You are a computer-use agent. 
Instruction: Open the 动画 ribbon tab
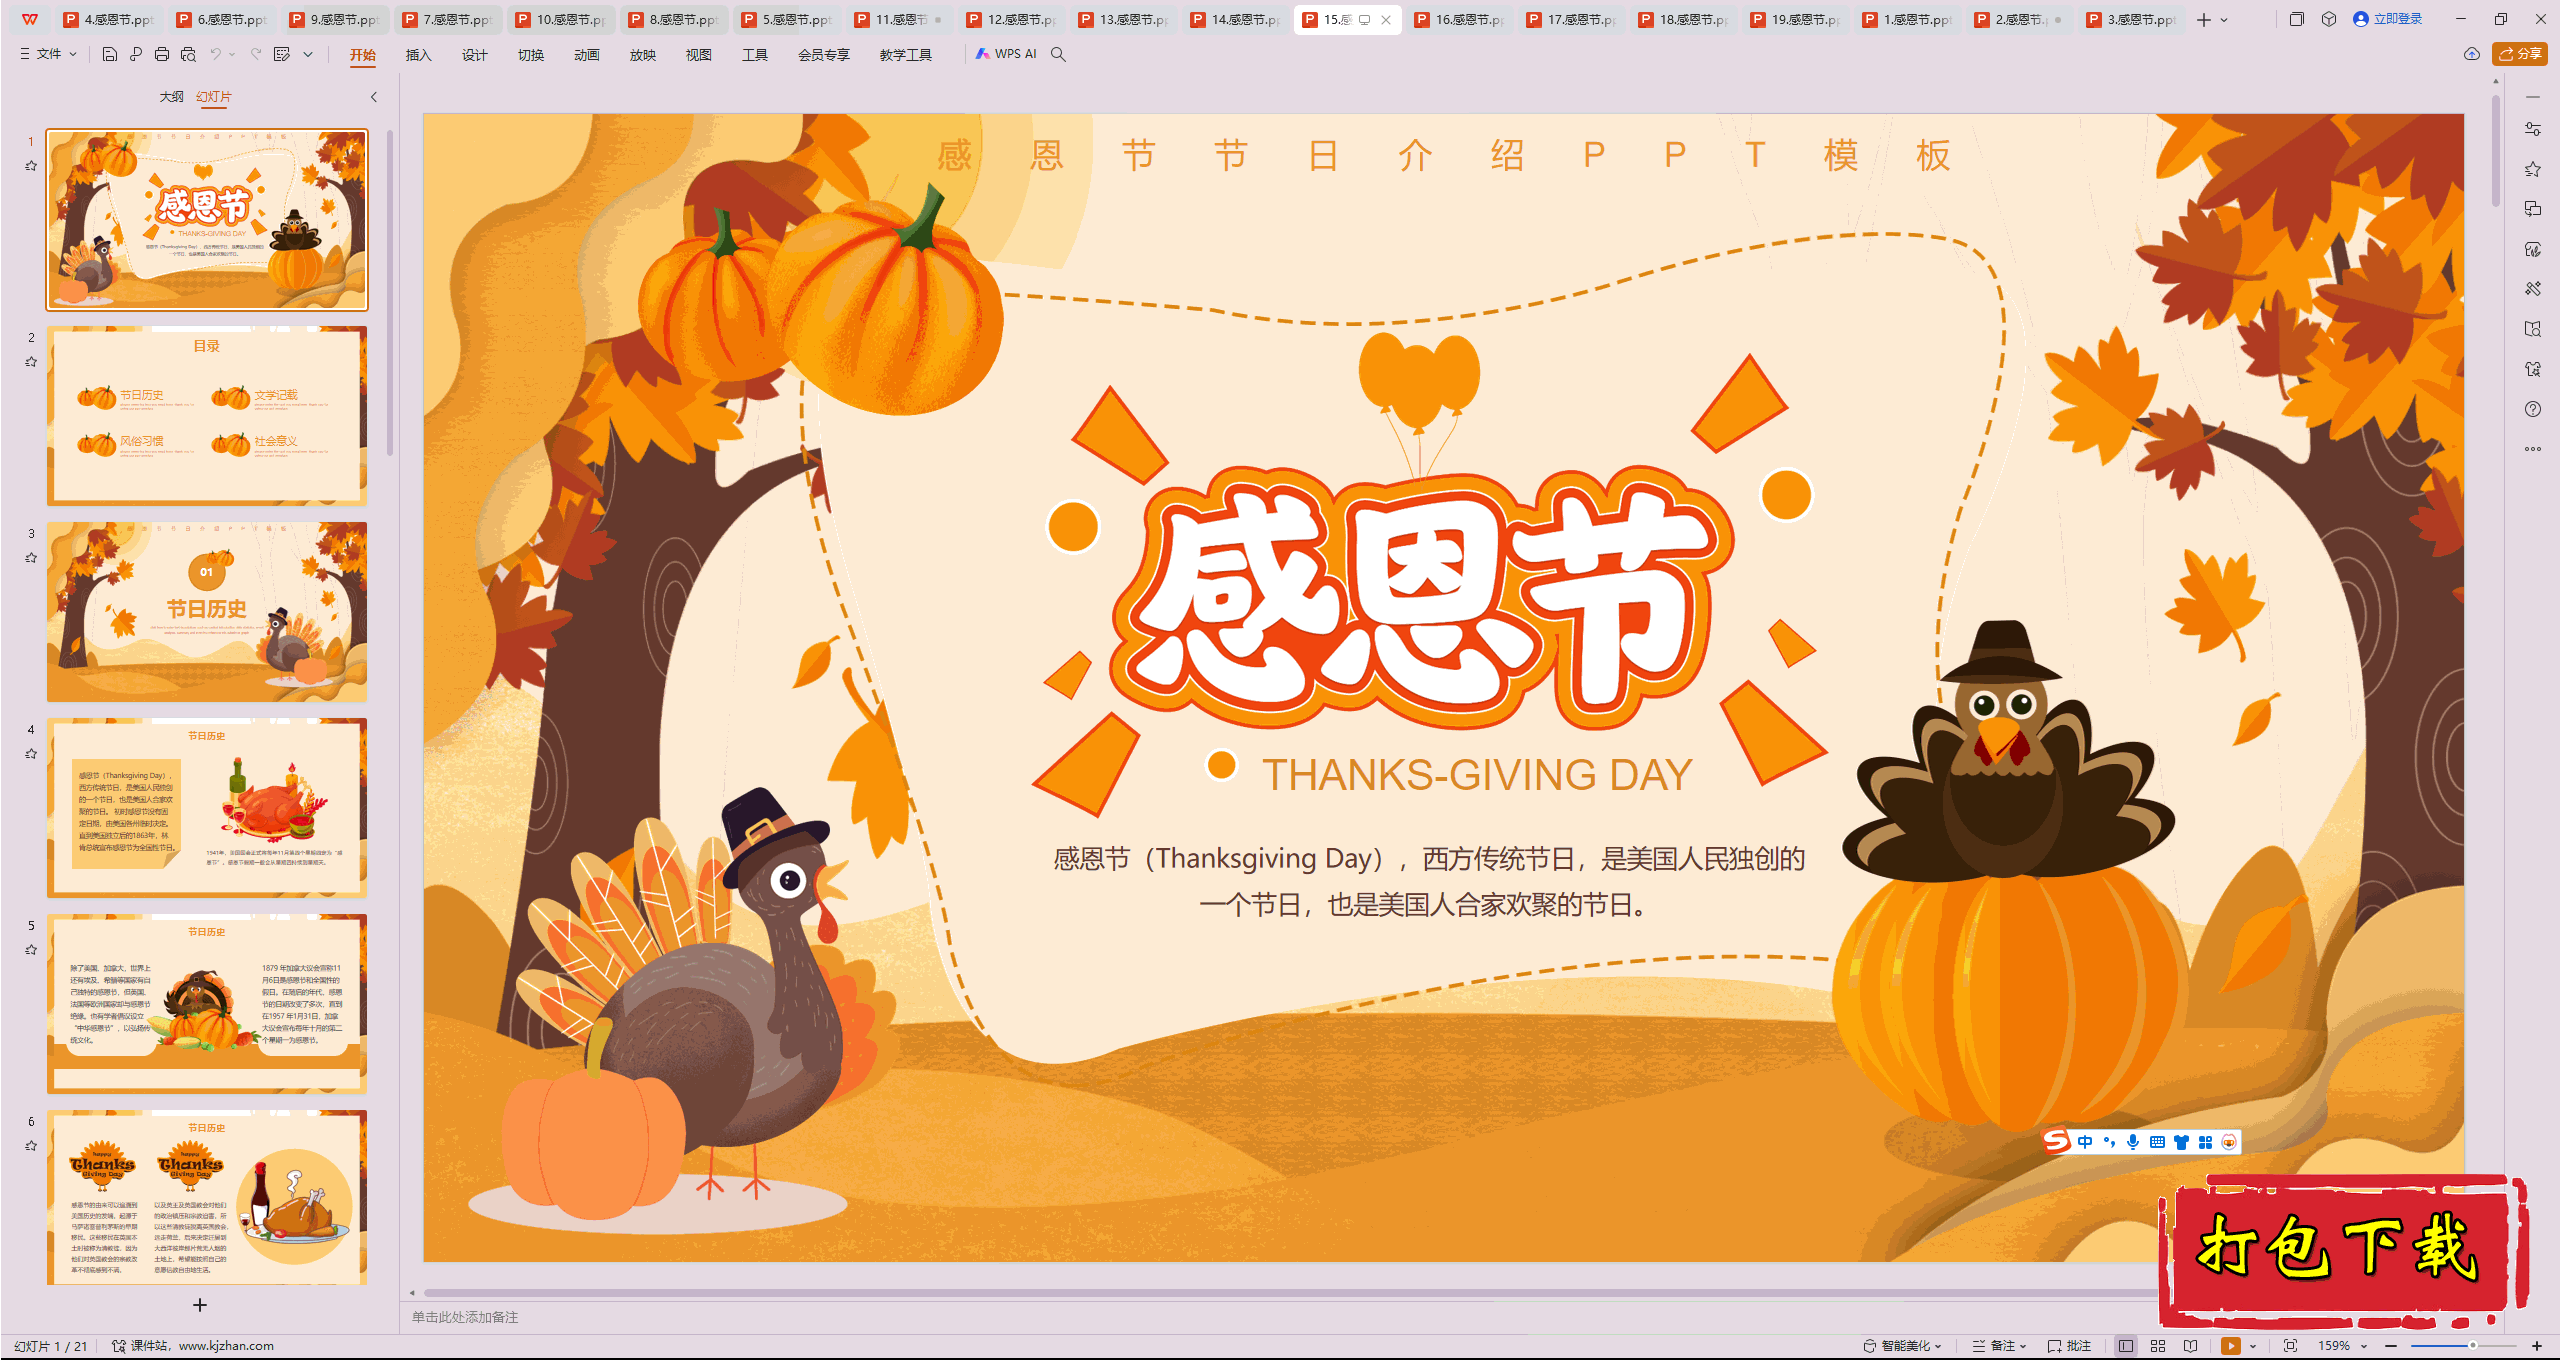[586, 55]
